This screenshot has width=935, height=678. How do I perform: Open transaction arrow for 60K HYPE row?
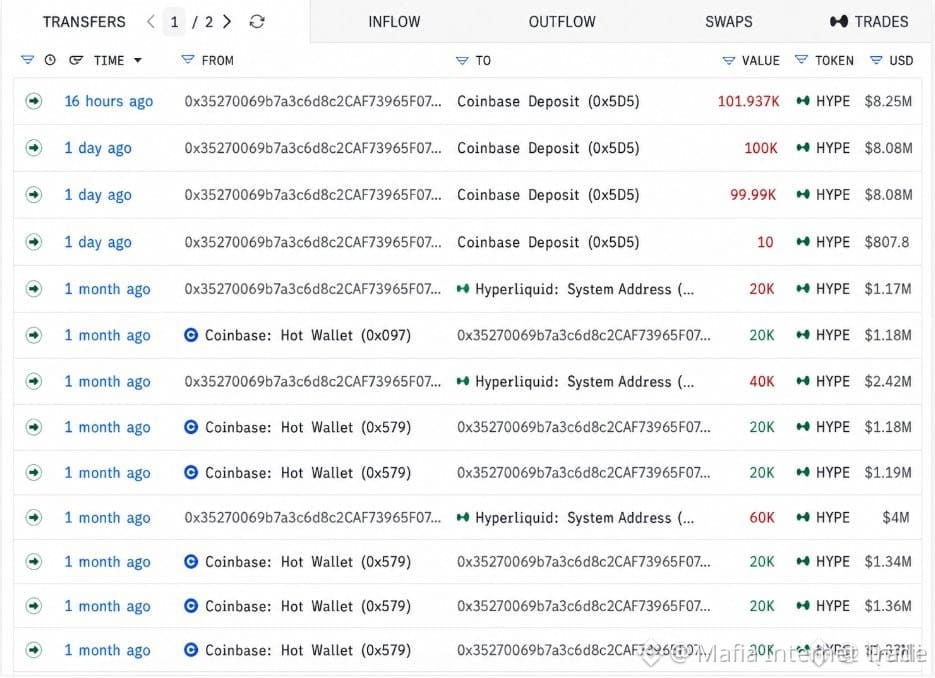(34, 518)
